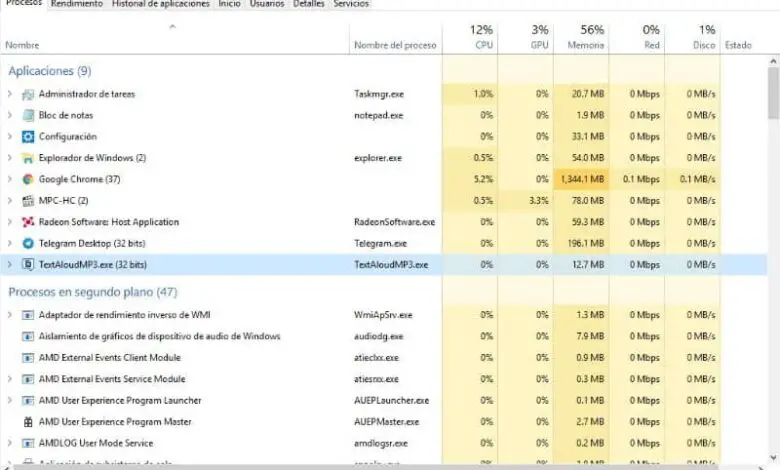Click the Explorador de Windows folder icon
Viewport: 780px width, 470px height.
28,158
